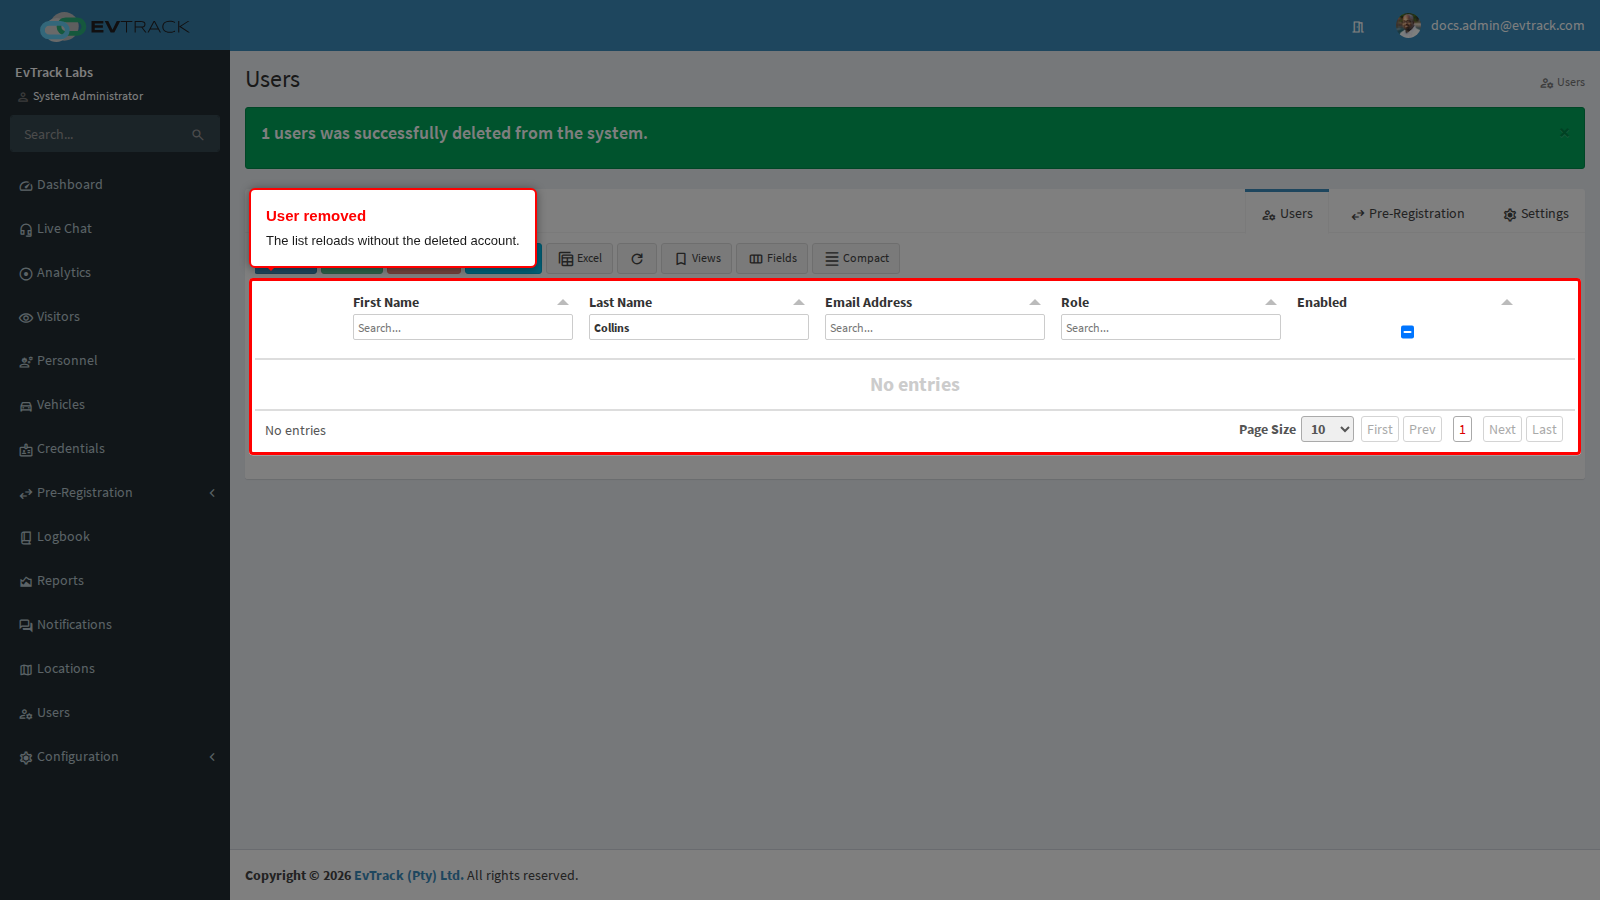Viewport: 1600px width, 900px height.
Task: Switch to the Pre-Registration tab
Action: pos(1407,214)
